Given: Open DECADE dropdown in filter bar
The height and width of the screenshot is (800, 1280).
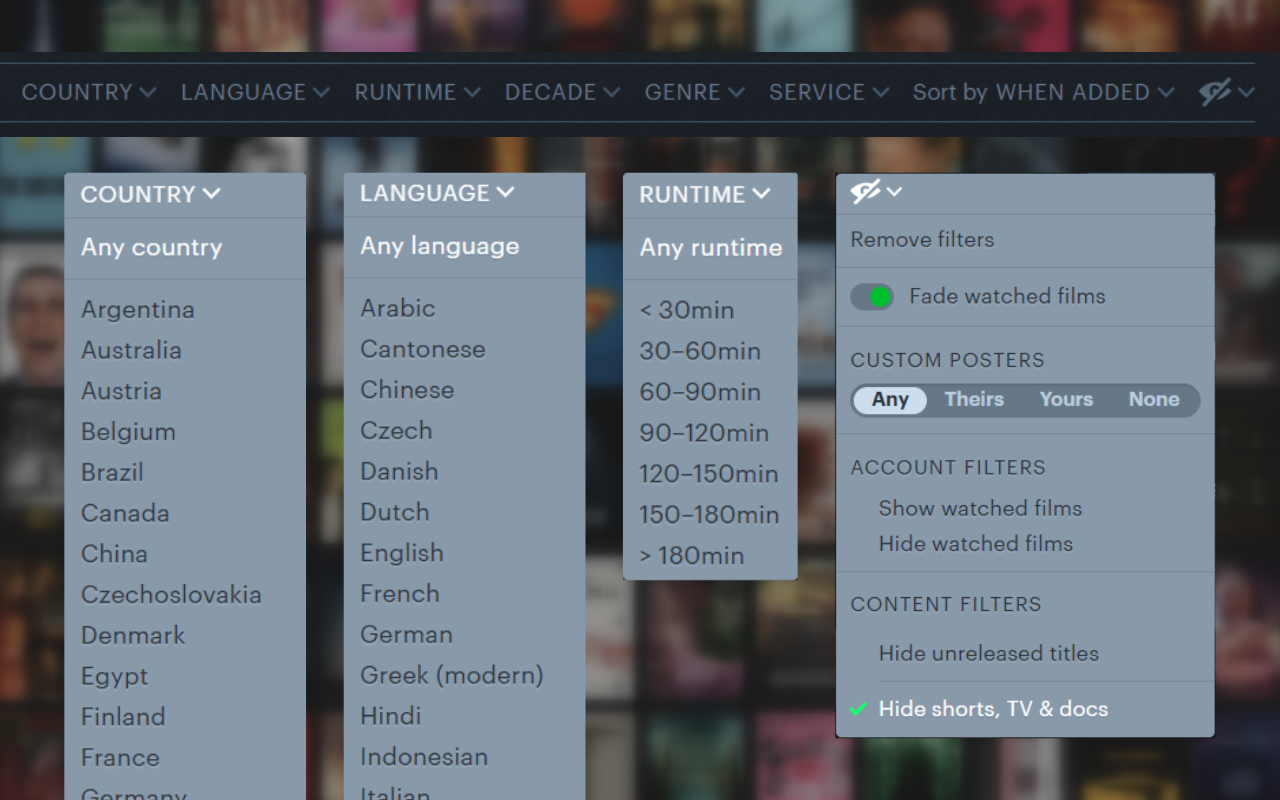Looking at the screenshot, I should point(562,92).
